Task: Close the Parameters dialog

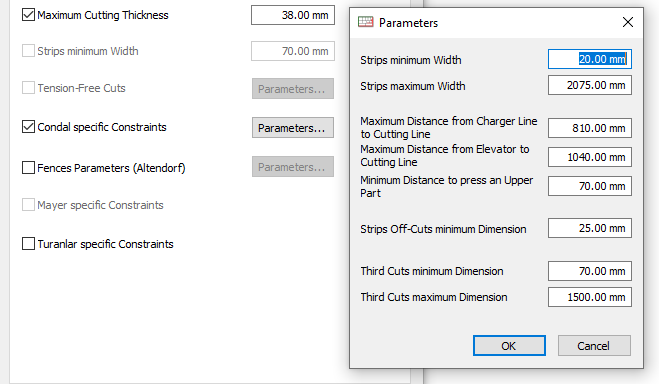Action: point(627,22)
